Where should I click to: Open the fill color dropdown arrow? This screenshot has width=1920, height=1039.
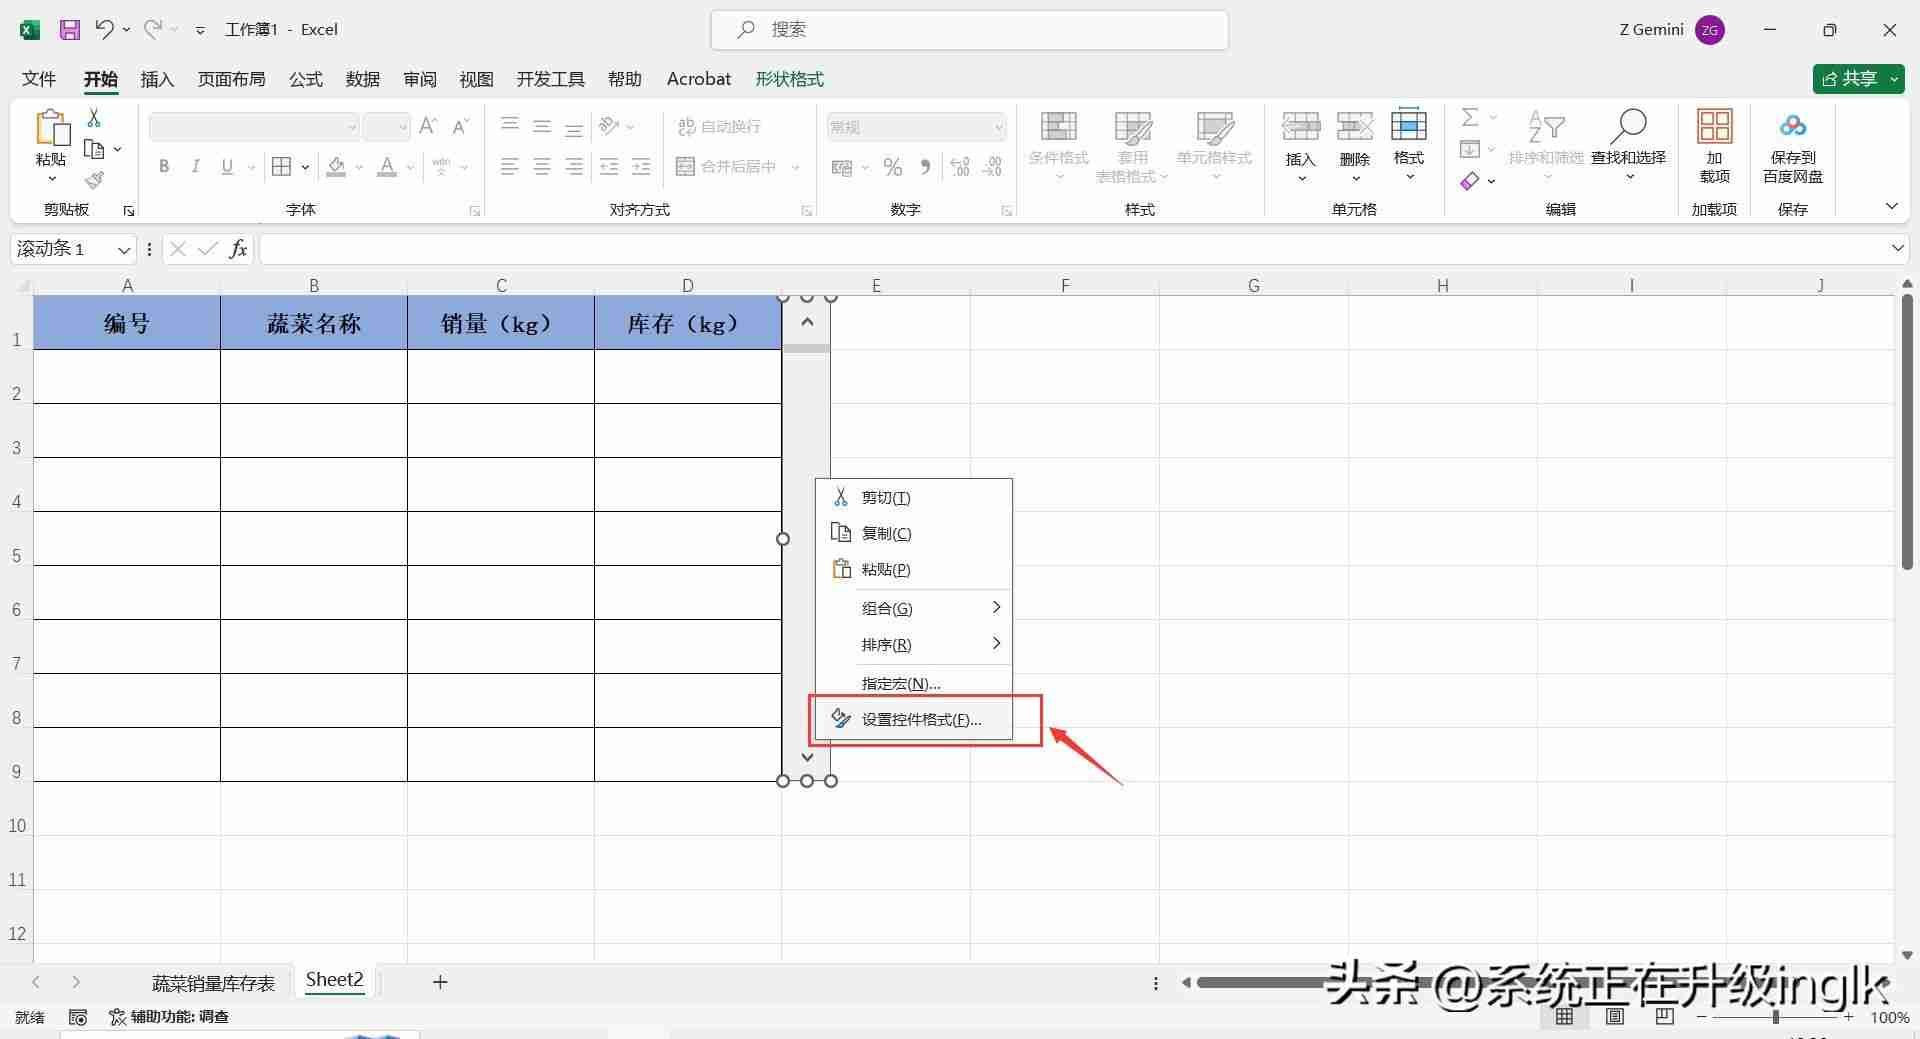coord(359,167)
